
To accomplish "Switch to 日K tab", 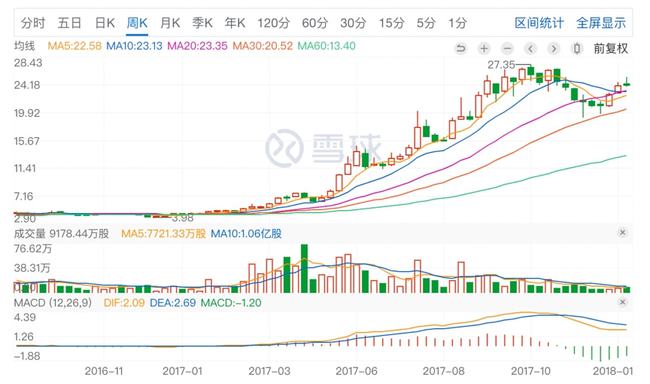I will pos(104,23).
